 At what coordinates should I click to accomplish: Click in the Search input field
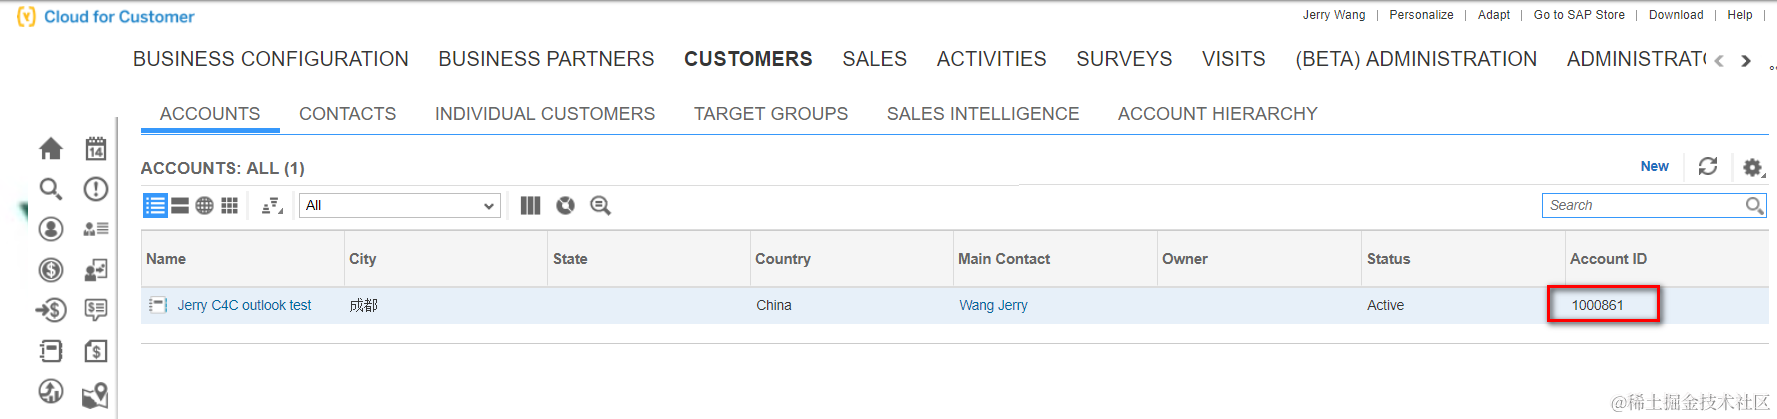(x=1640, y=205)
